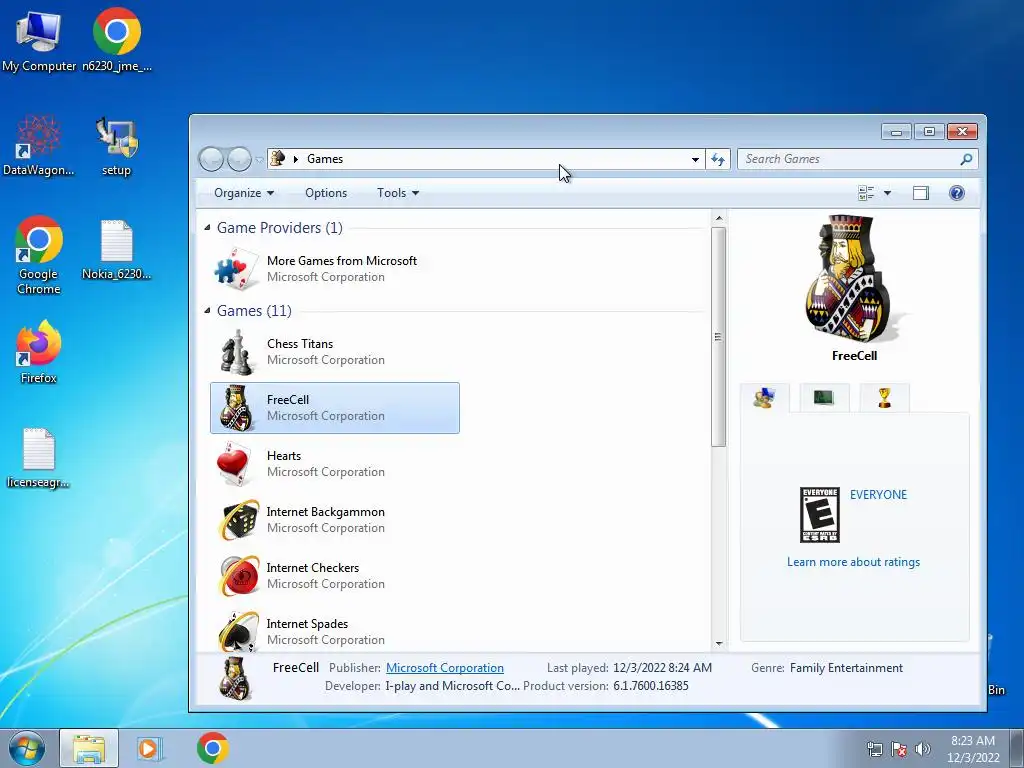The width and height of the screenshot is (1024, 768).
Task: Click the Product version 6.1.7600.16385 value
Action: point(650,686)
